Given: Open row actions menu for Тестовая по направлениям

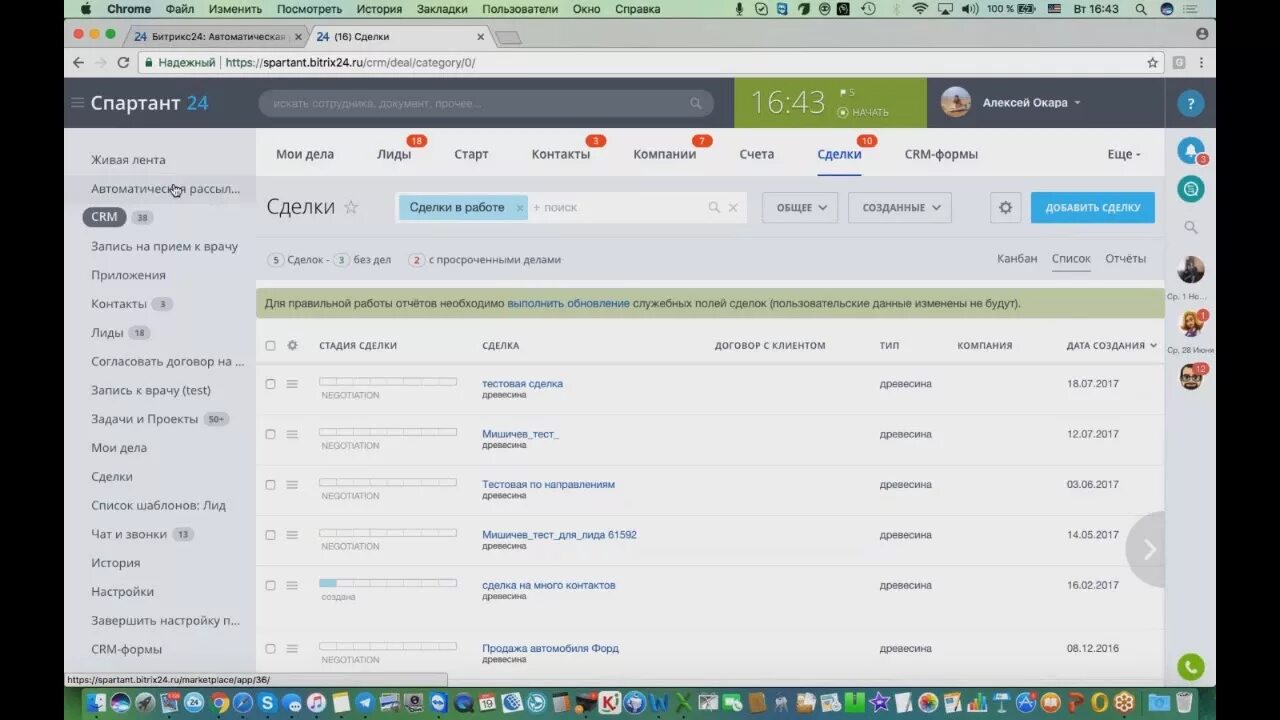Looking at the screenshot, I should pyautogui.click(x=292, y=484).
